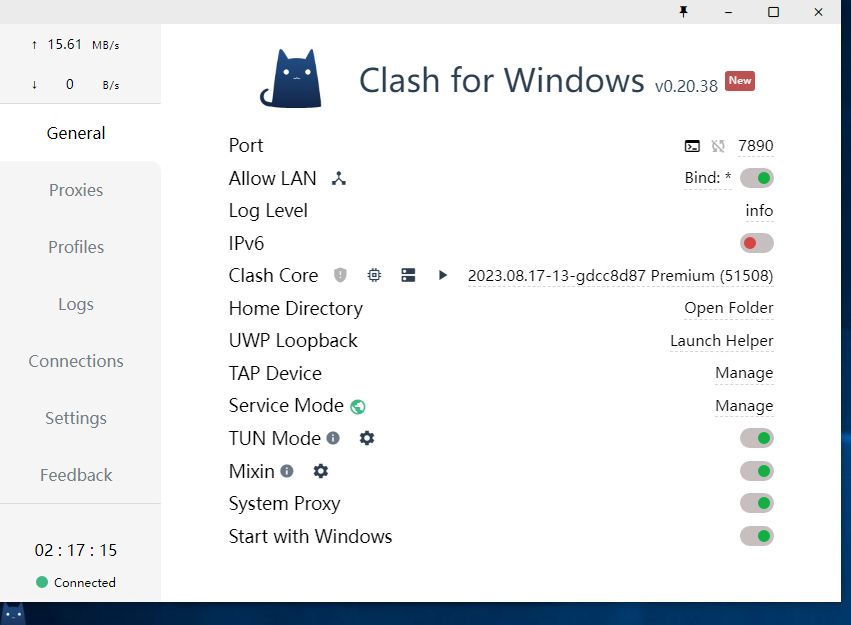Screen dimensions: 851x625
Task: Toggle the IPv6 switch
Action: [757, 243]
